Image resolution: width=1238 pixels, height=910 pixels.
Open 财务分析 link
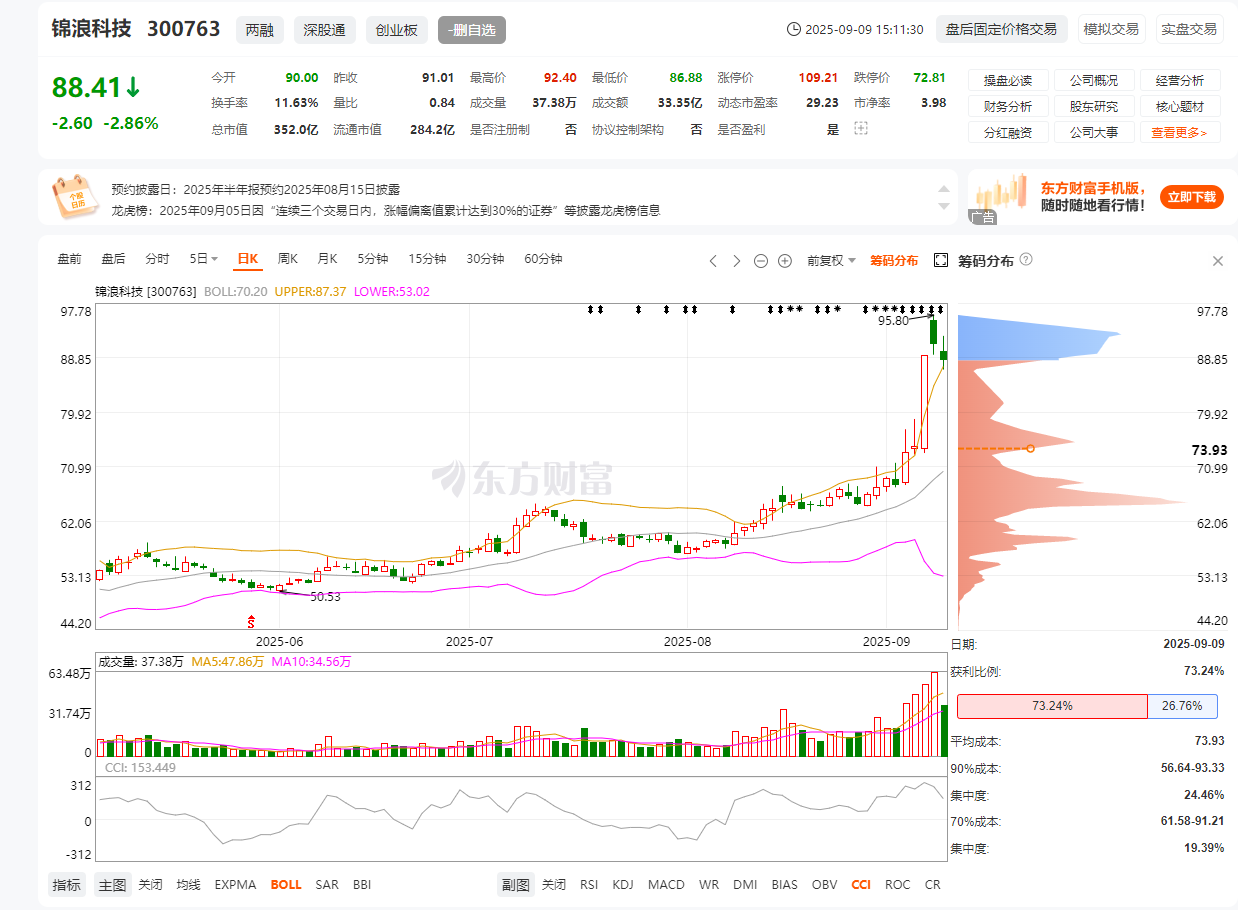(1008, 107)
